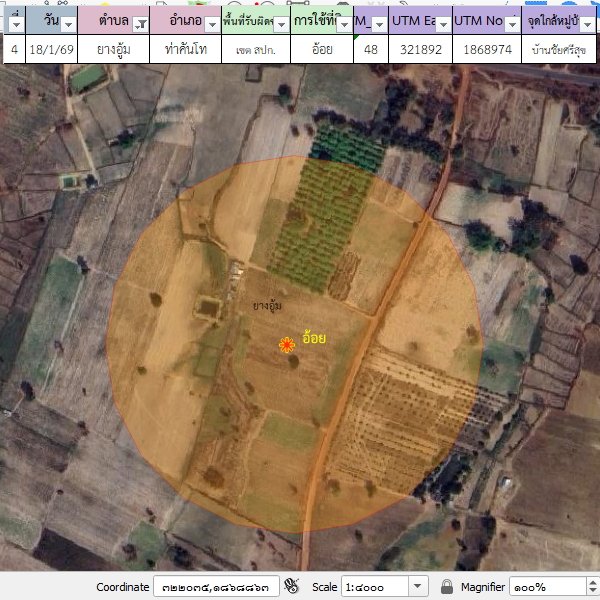Open filter arrow on จุดใกล้หมู่บ้าน column
The height and width of the screenshot is (600, 600).
tap(590, 24)
